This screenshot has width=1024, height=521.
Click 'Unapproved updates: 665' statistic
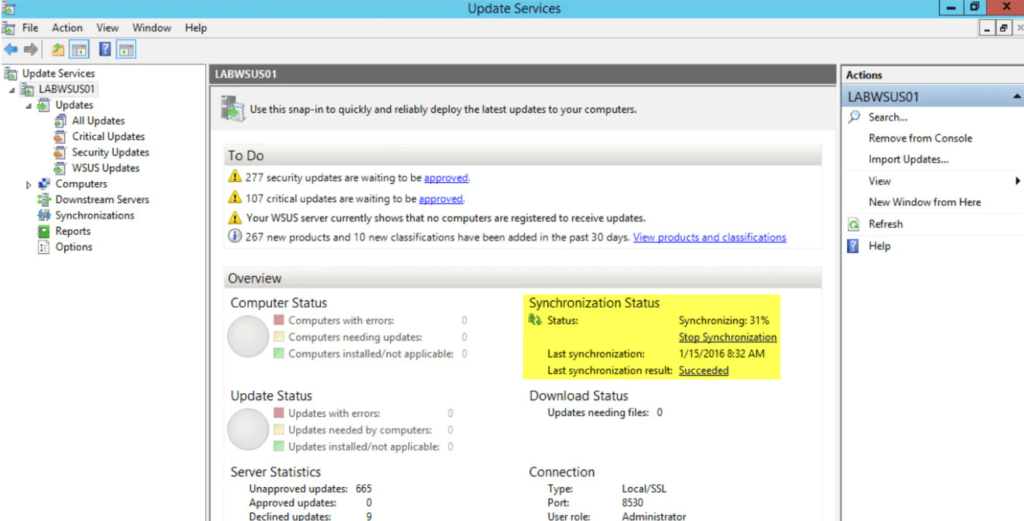[310, 488]
